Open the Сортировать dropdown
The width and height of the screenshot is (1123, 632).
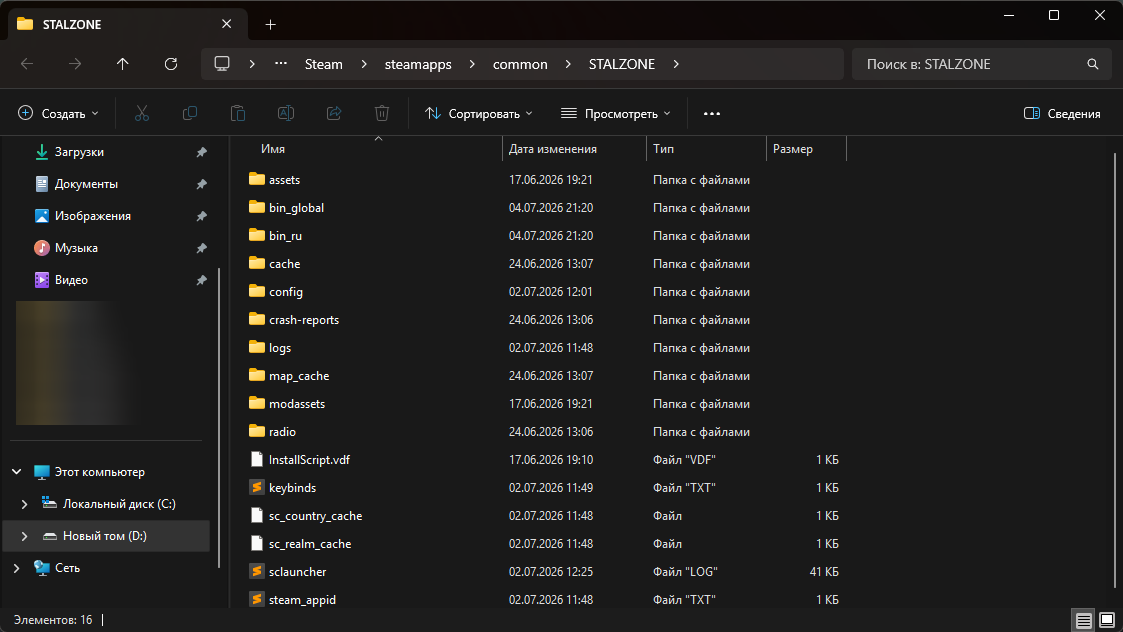pyautogui.click(x=478, y=113)
